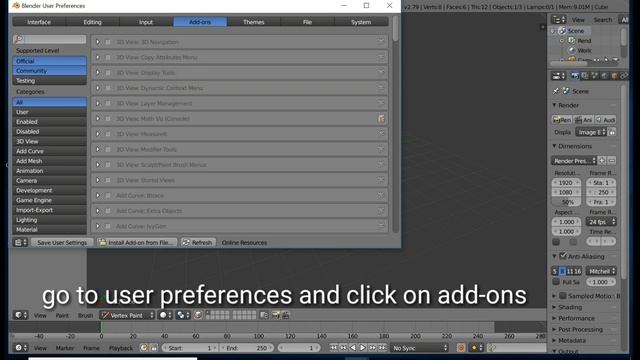640x360 pixels.
Task: Toggle the Testing supported level filter
Action: (49, 80)
